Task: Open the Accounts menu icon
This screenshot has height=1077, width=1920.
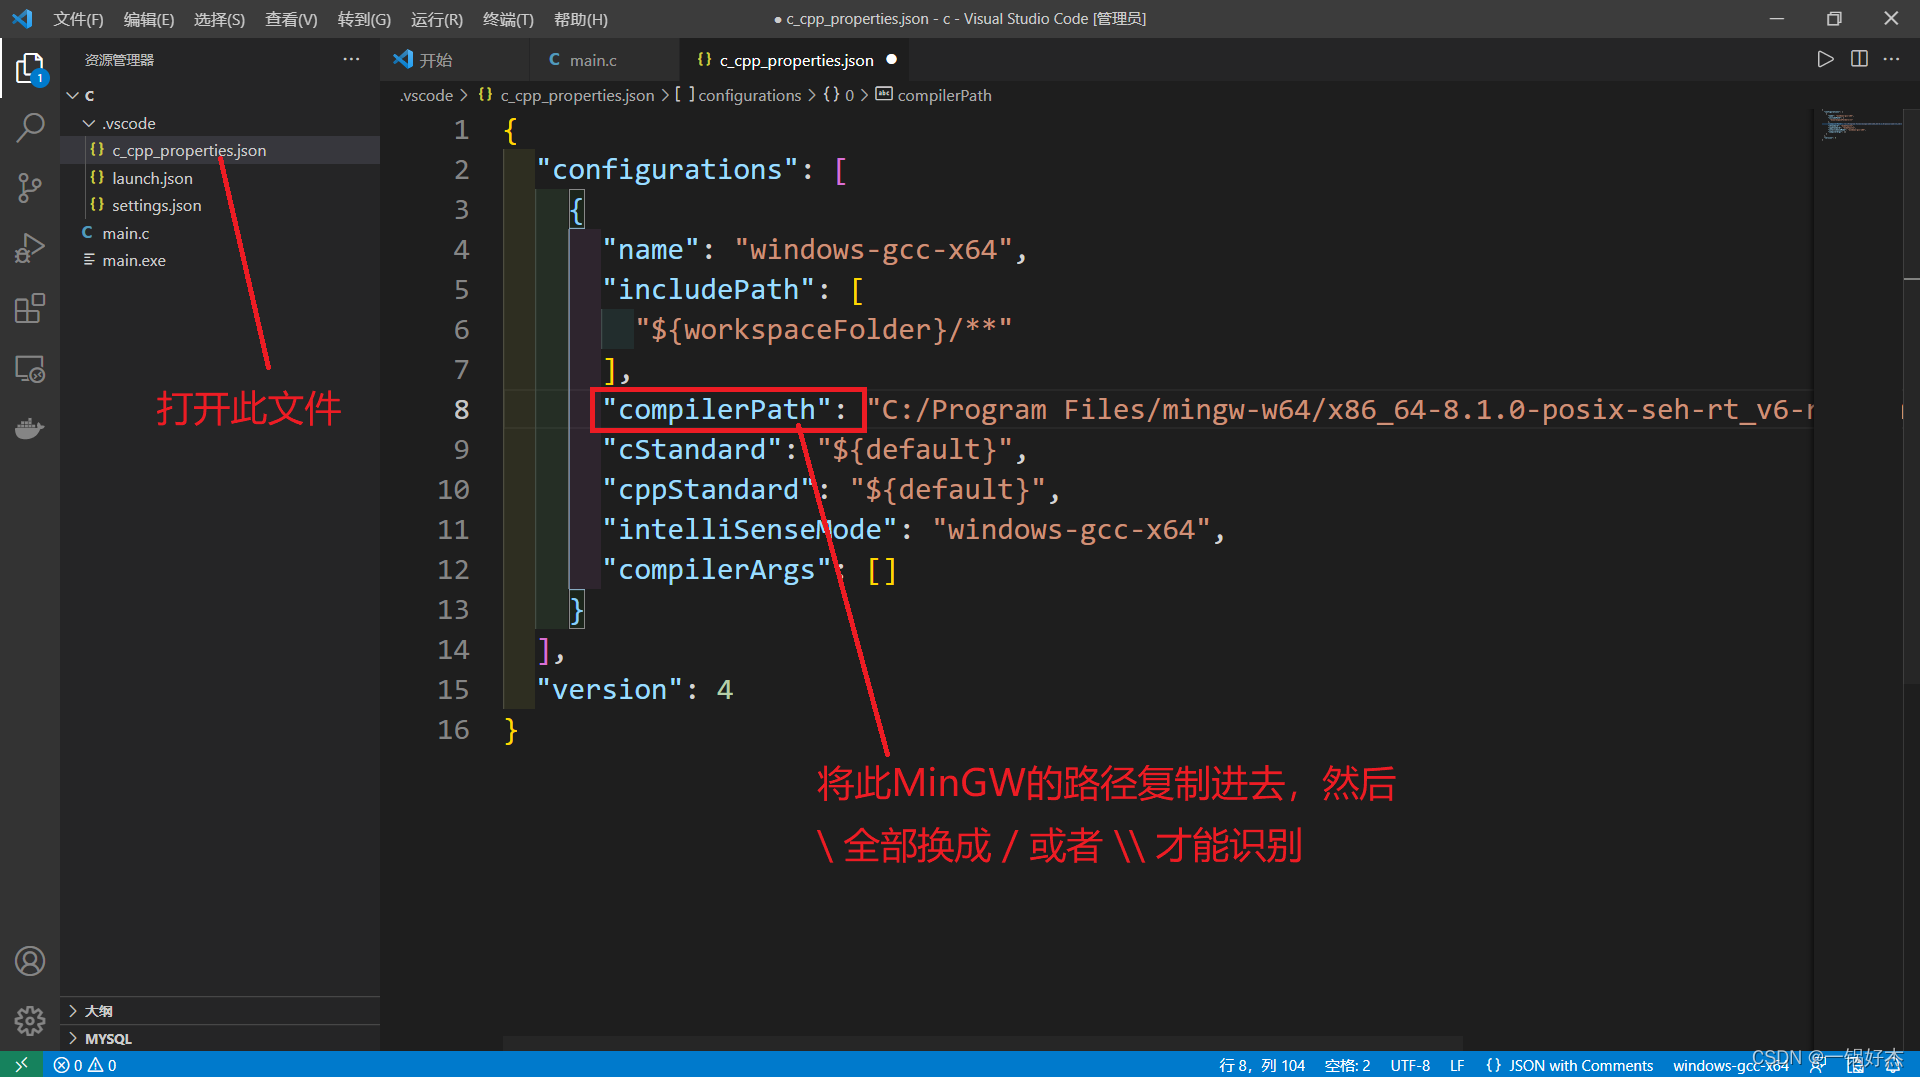Action: click(x=30, y=961)
